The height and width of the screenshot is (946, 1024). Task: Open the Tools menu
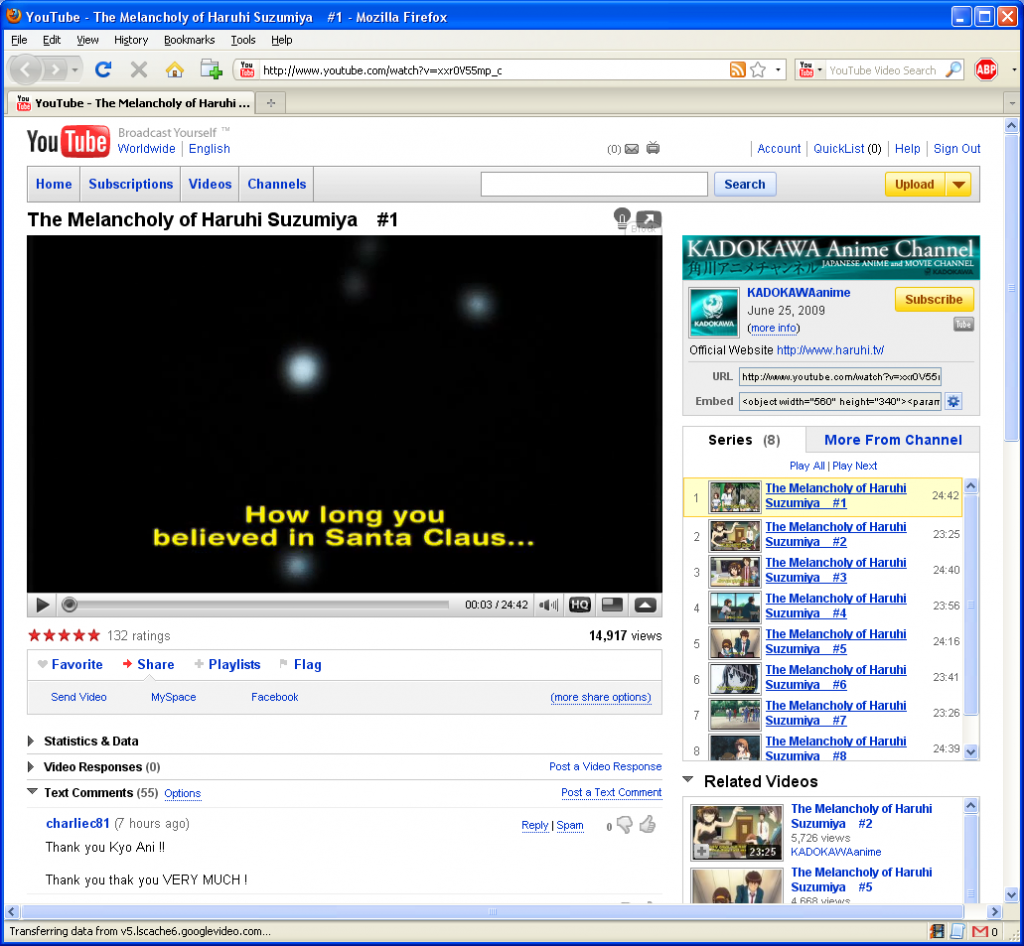click(243, 40)
